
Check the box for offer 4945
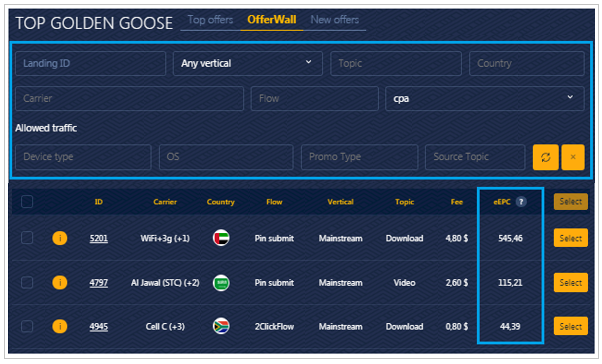(x=27, y=326)
